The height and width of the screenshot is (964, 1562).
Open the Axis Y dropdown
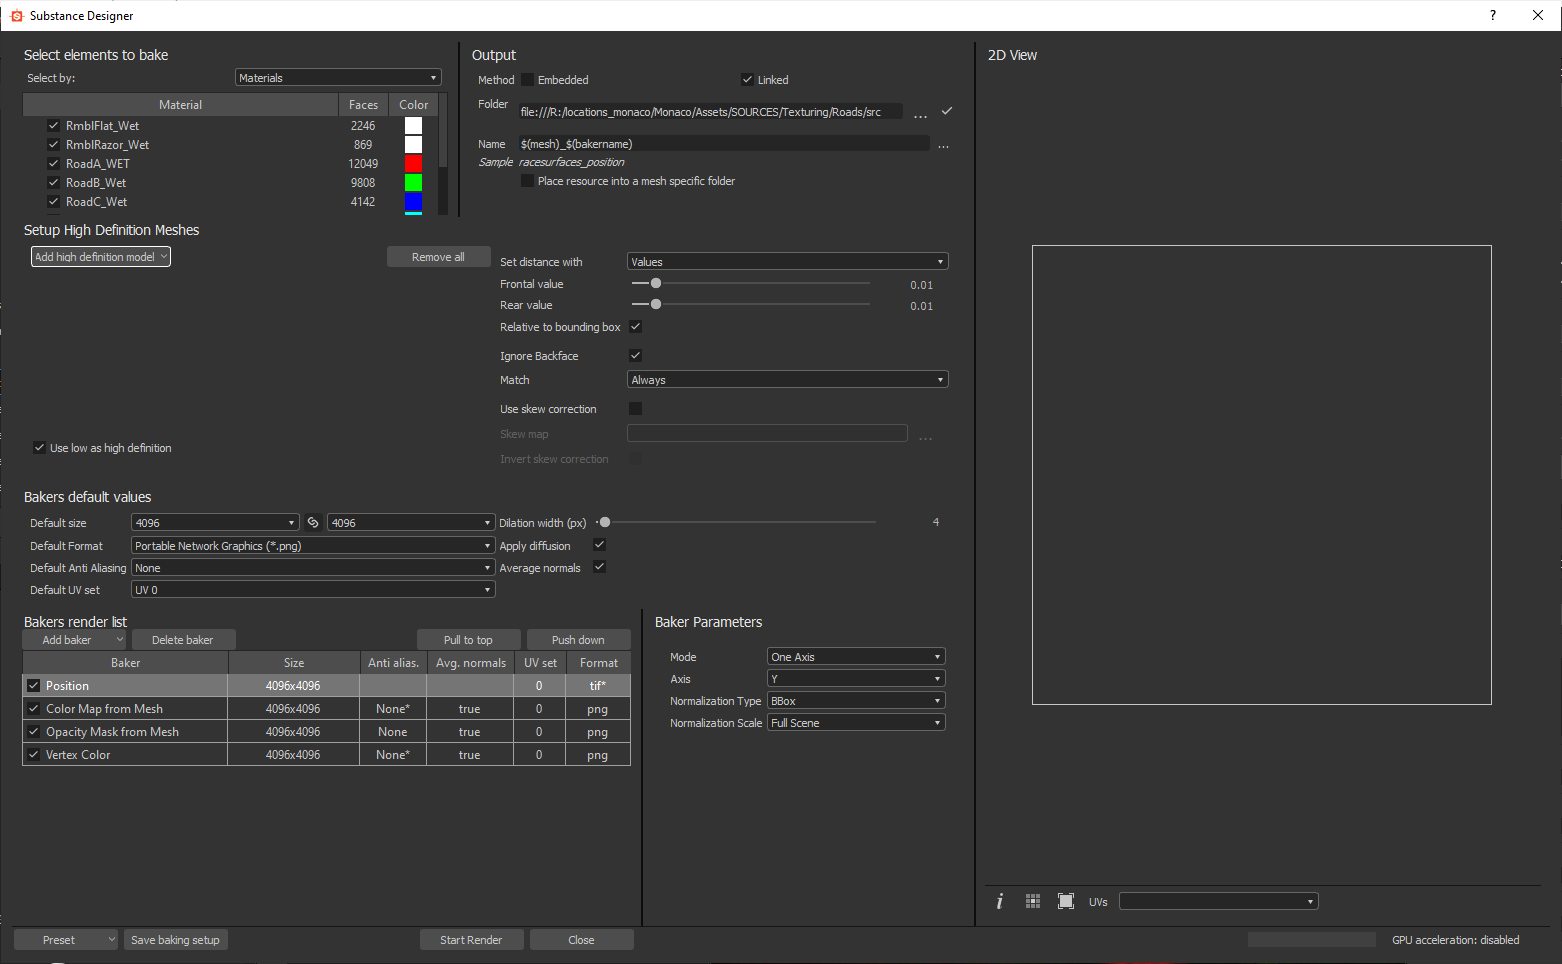pos(856,679)
